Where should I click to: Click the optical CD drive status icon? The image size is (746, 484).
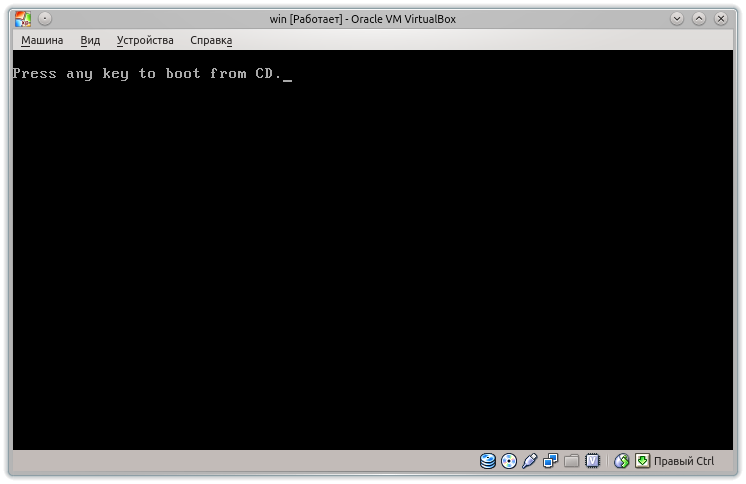pyautogui.click(x=509, y=461)
